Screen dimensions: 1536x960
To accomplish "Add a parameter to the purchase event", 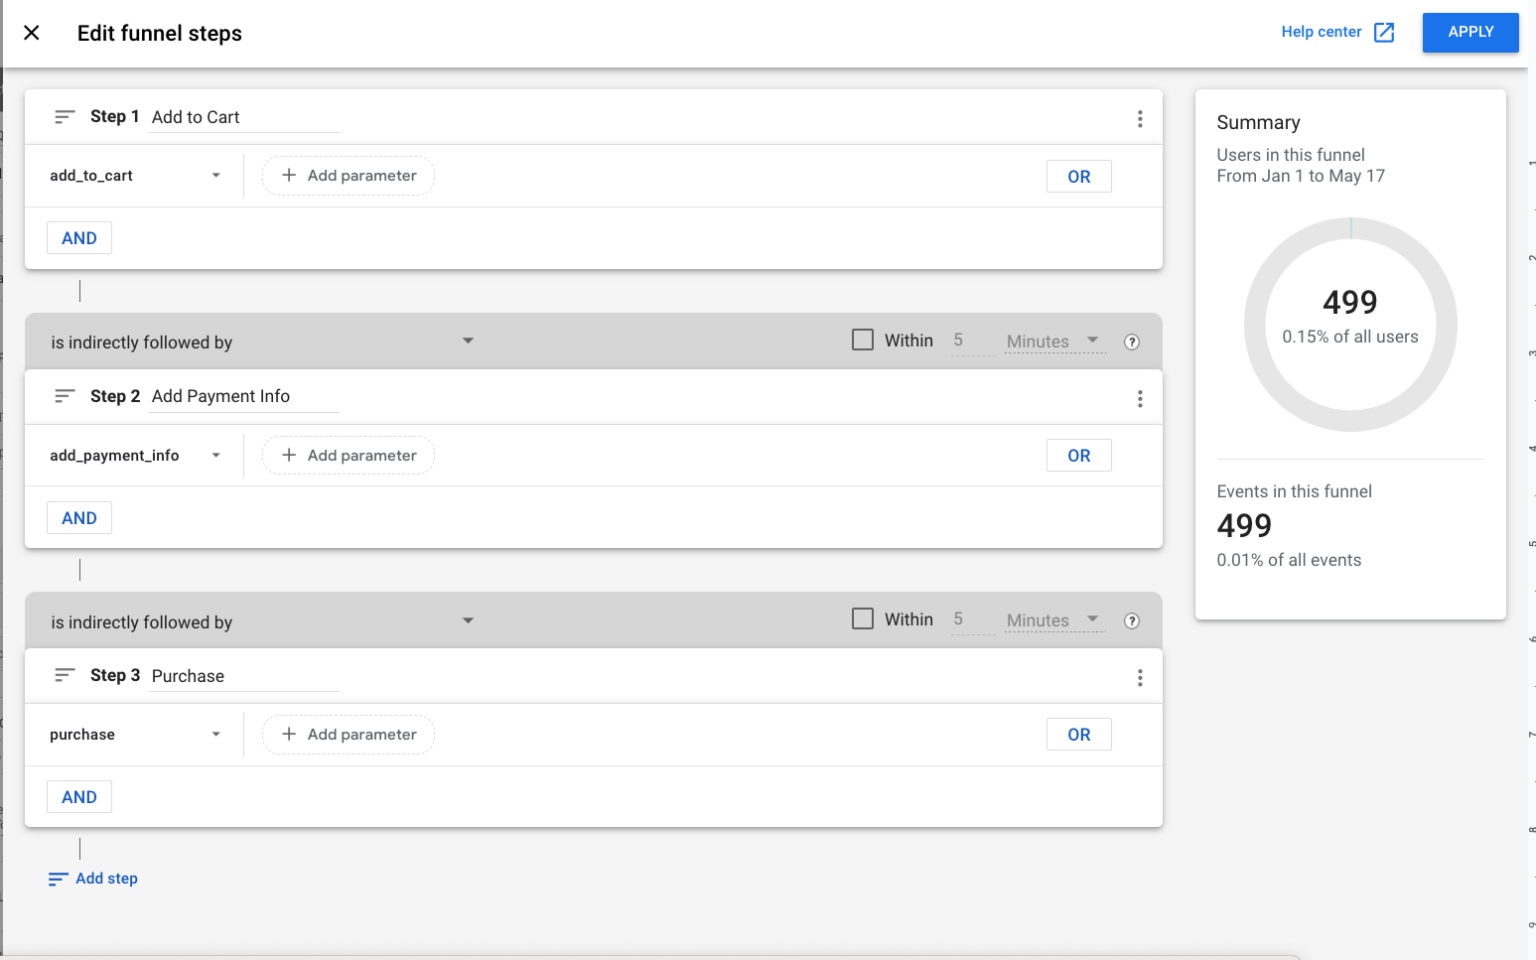I will [x=348, y=734].
